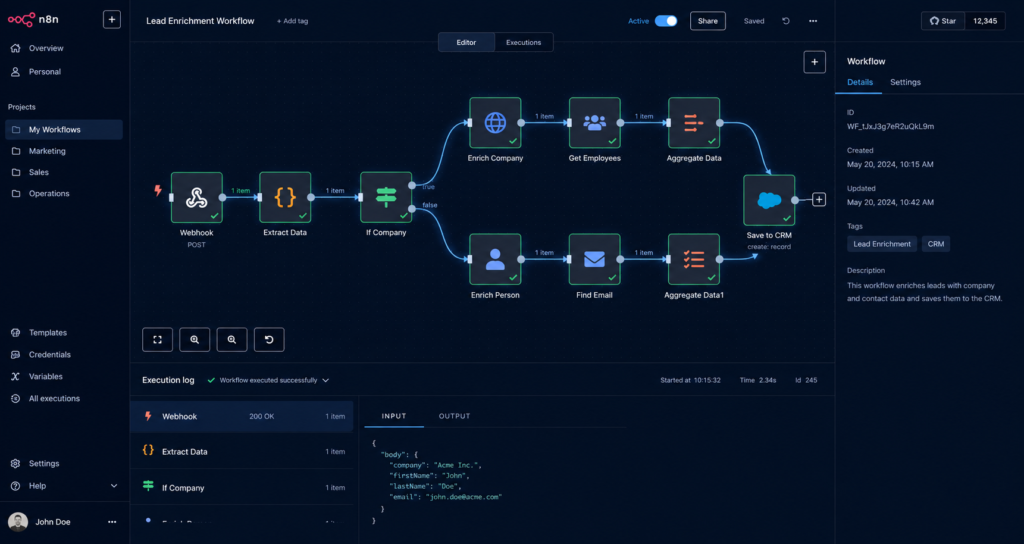
Task: Fit workflow to view
Action: tap(157, 340)
